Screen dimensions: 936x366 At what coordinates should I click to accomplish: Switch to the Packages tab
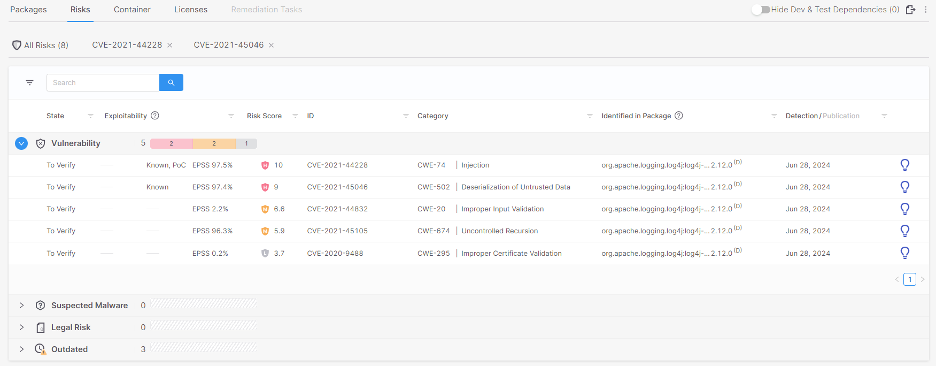pos(29,10)
